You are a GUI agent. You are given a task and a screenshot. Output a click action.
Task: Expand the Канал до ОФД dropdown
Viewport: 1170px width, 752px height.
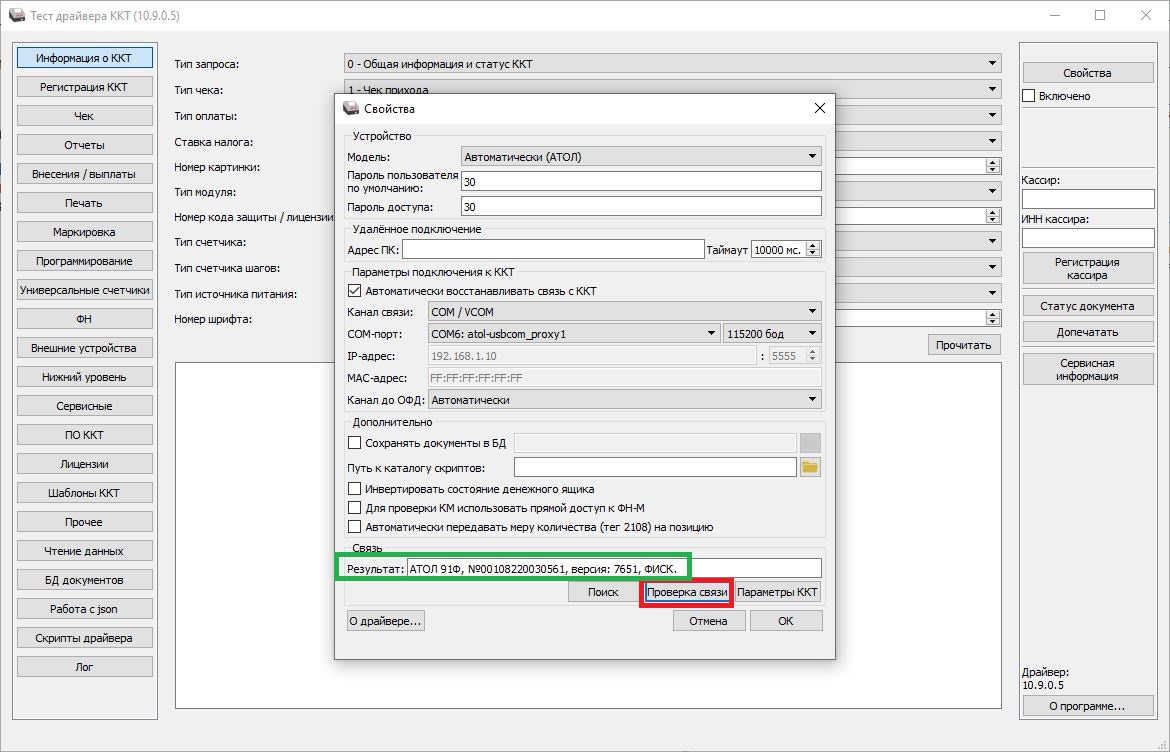(x=623, y=400)
